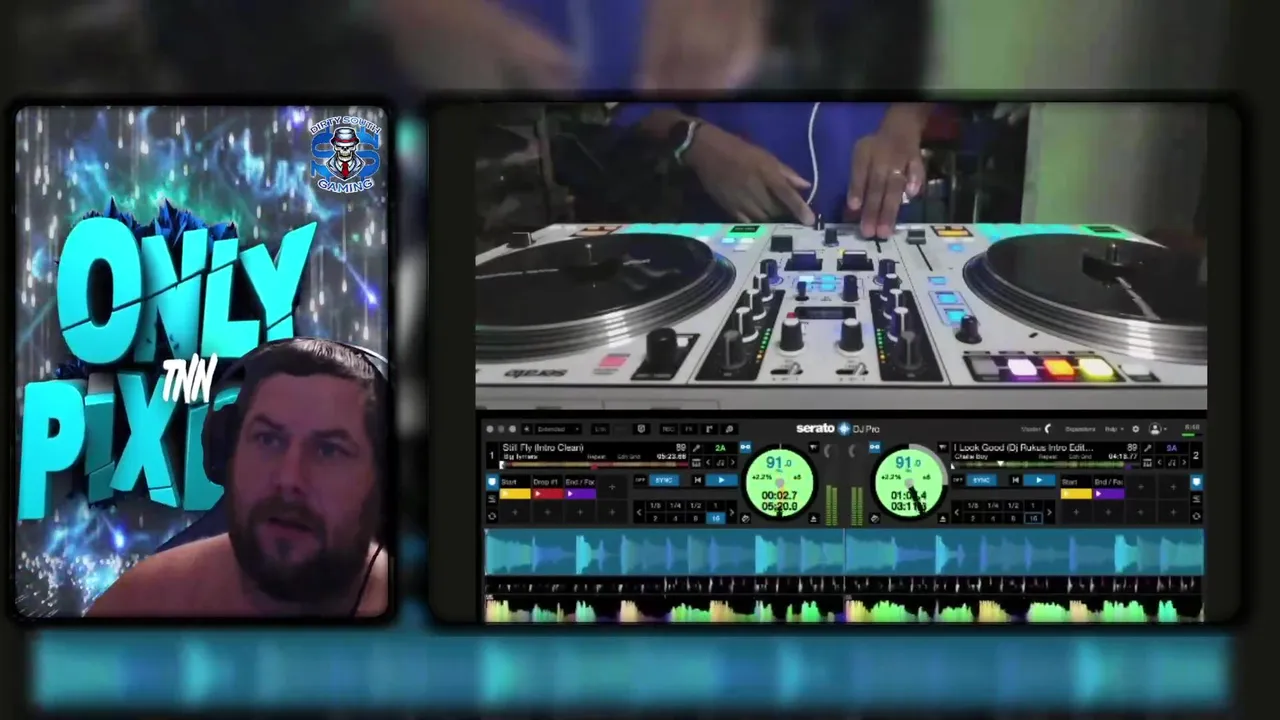Enable SYNC on deck 1
Screen dimensions: 1280x720
tap(664, 480)
